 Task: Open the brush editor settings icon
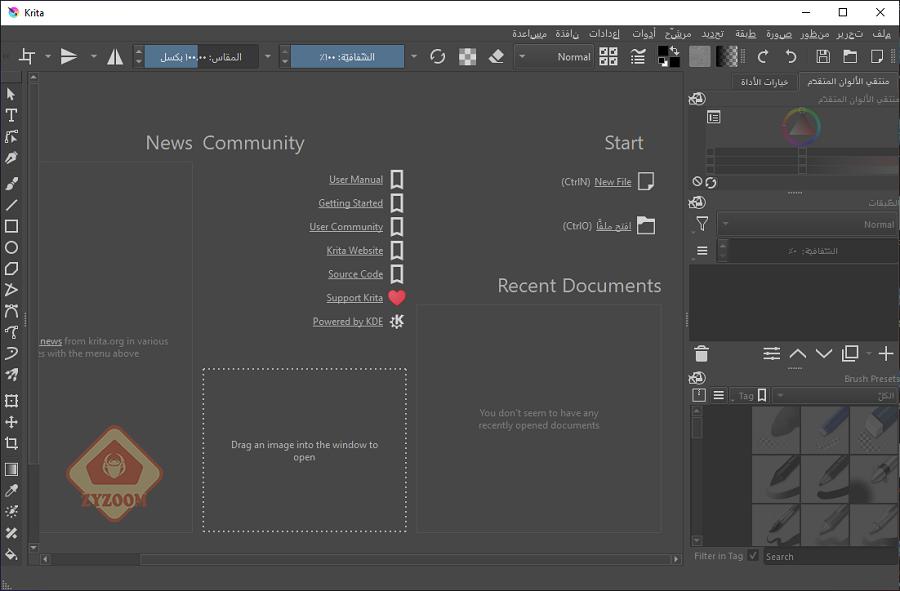(x=638, y=57)
